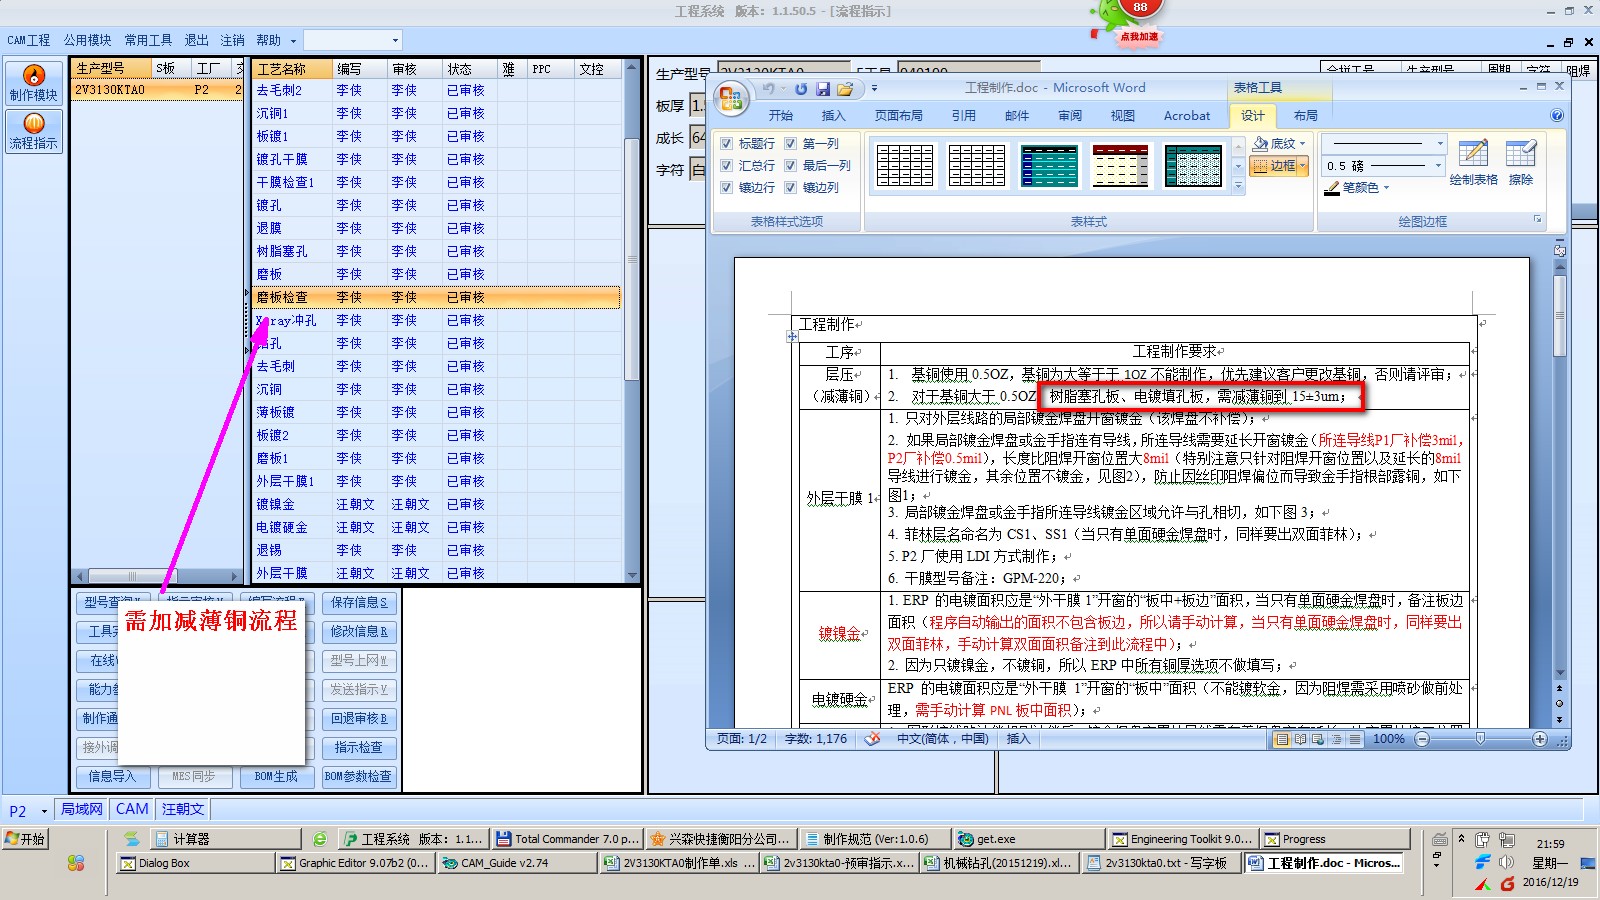
Task: Switch to Draft view icon
Action: click(1354, 739)
